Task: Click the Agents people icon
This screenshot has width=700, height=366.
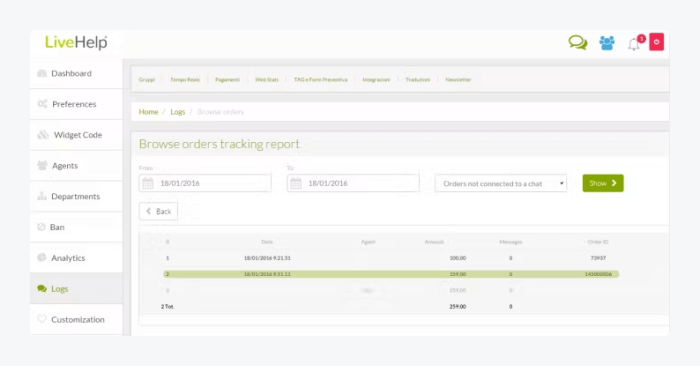Action: point(42,165)
